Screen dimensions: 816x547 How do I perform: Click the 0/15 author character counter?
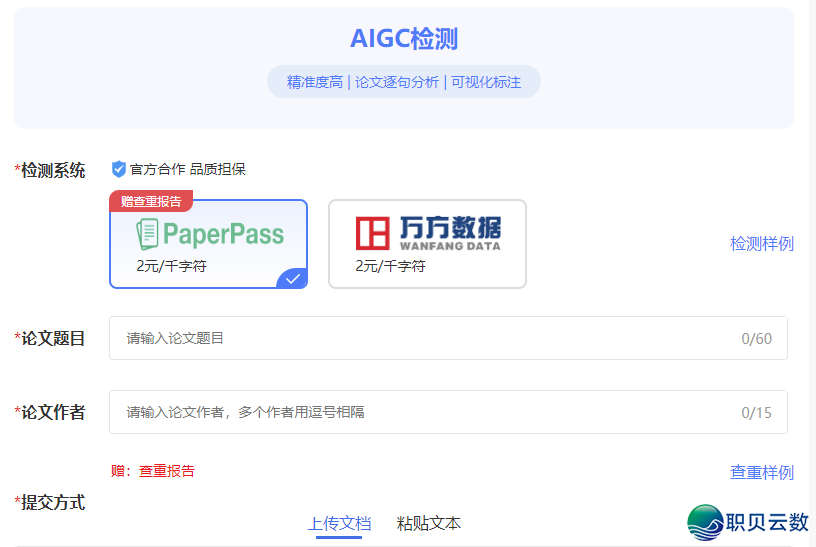point(756,413)
